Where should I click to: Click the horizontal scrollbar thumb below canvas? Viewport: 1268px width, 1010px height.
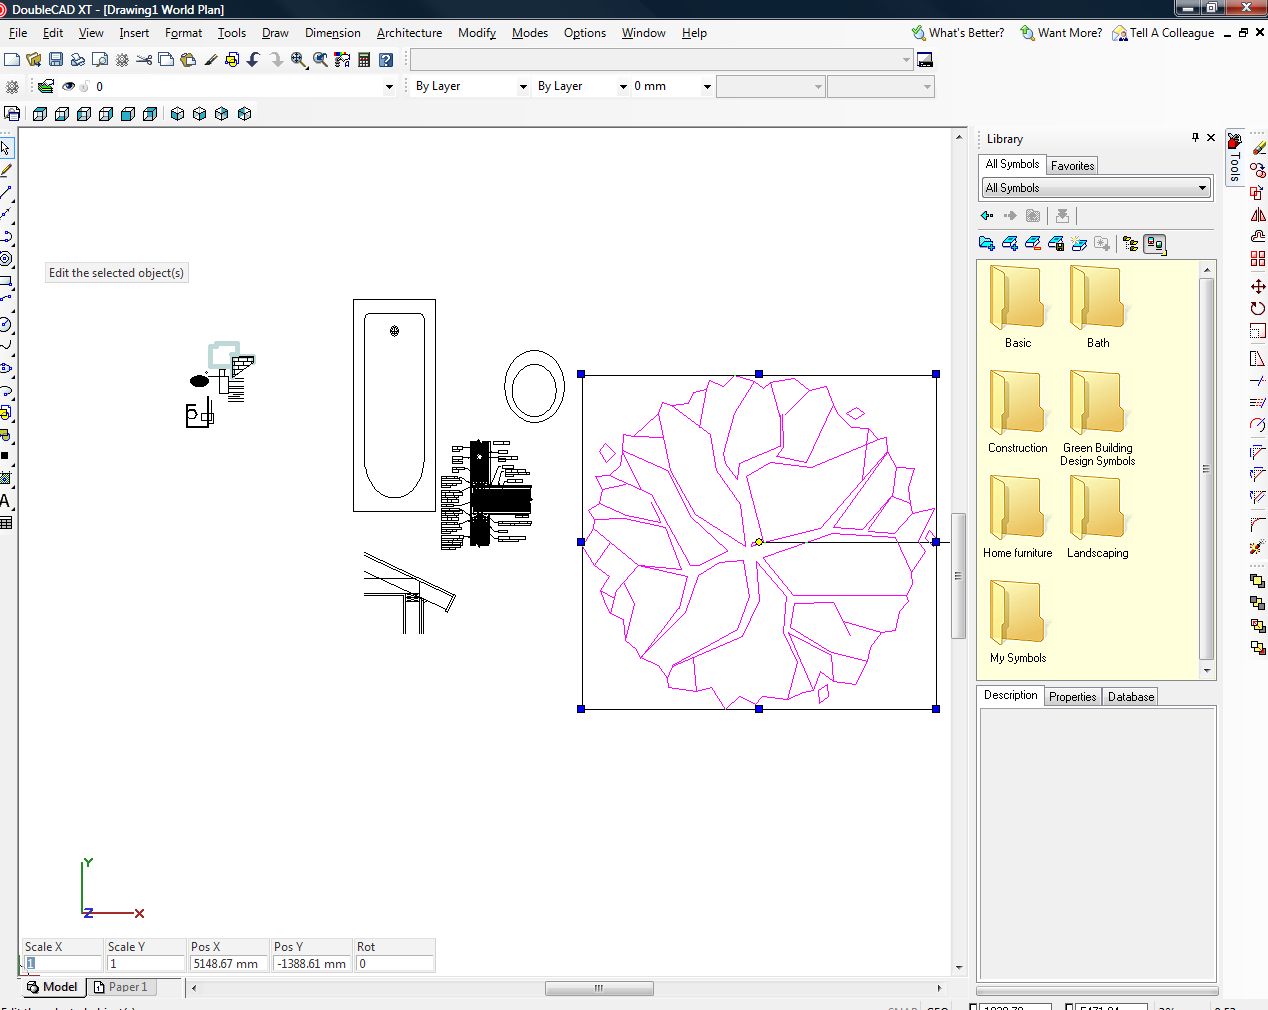pyautogui.click(x=599, y=988)
